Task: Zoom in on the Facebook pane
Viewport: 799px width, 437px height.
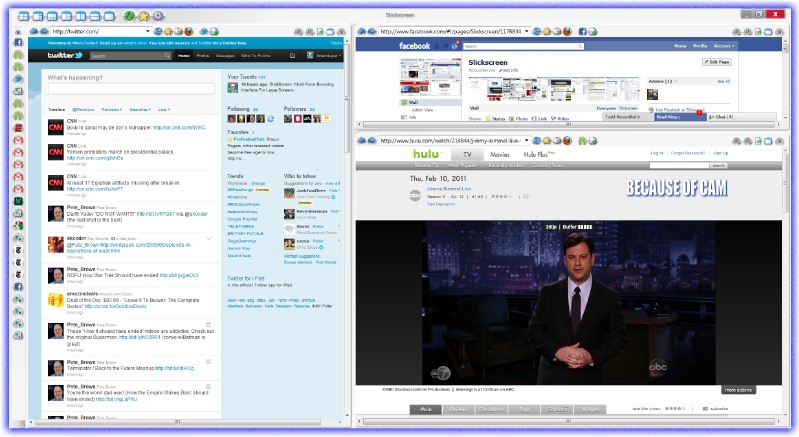Action: pyautogui.click(x=748, y=32)
